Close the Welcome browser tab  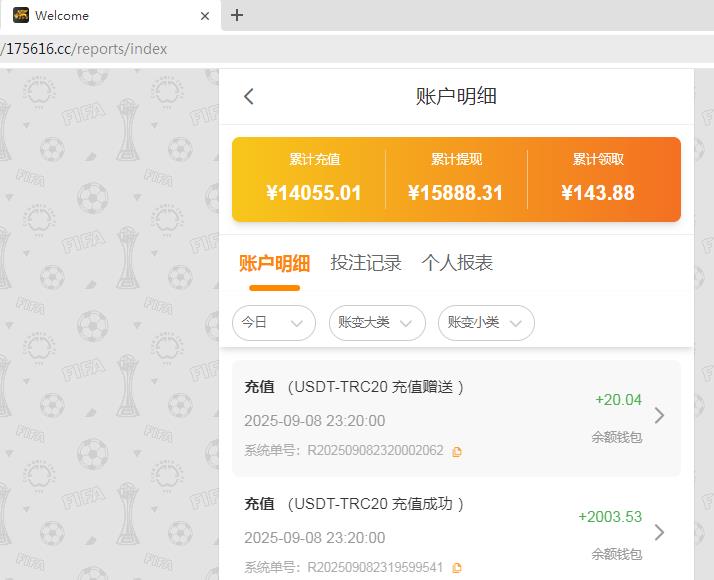click(x=205, y=15)
